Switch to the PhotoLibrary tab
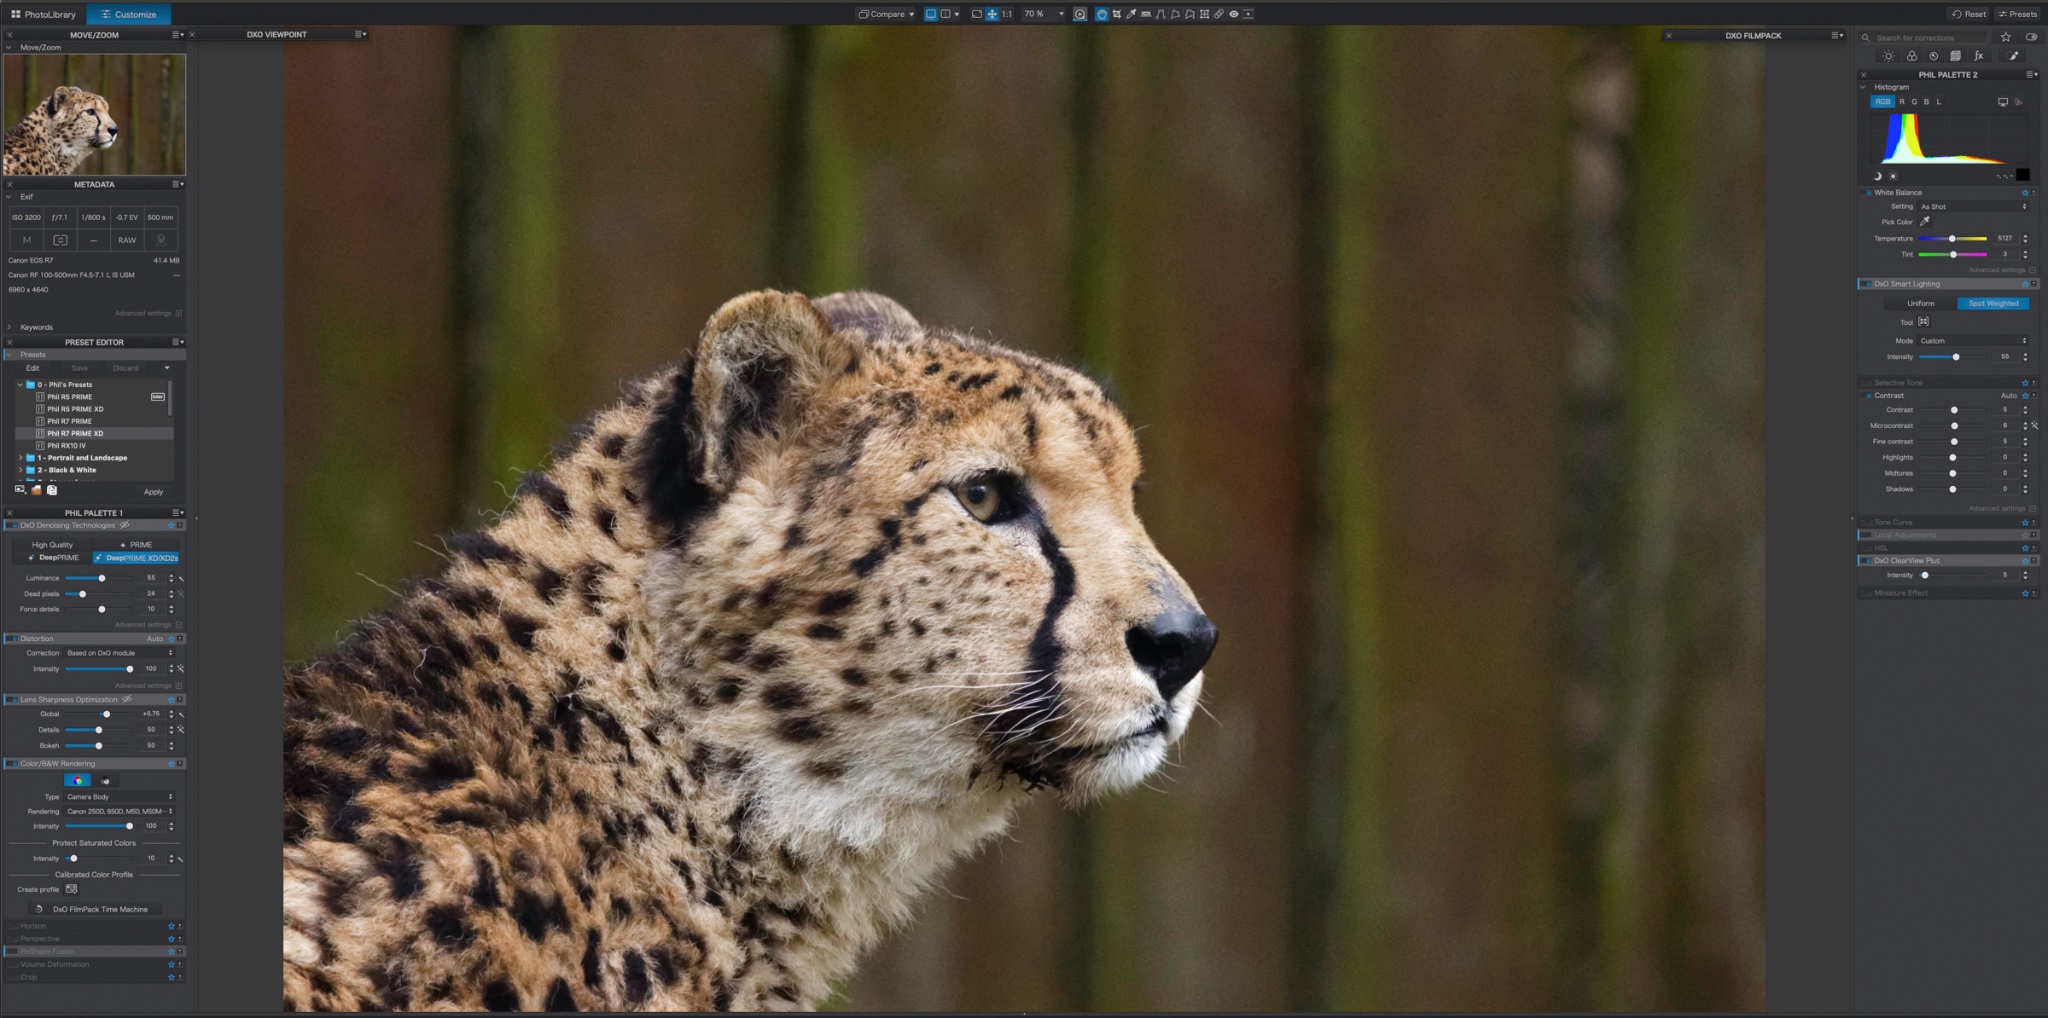This screenshot has height=1018, width=2048. click(43, 14)
